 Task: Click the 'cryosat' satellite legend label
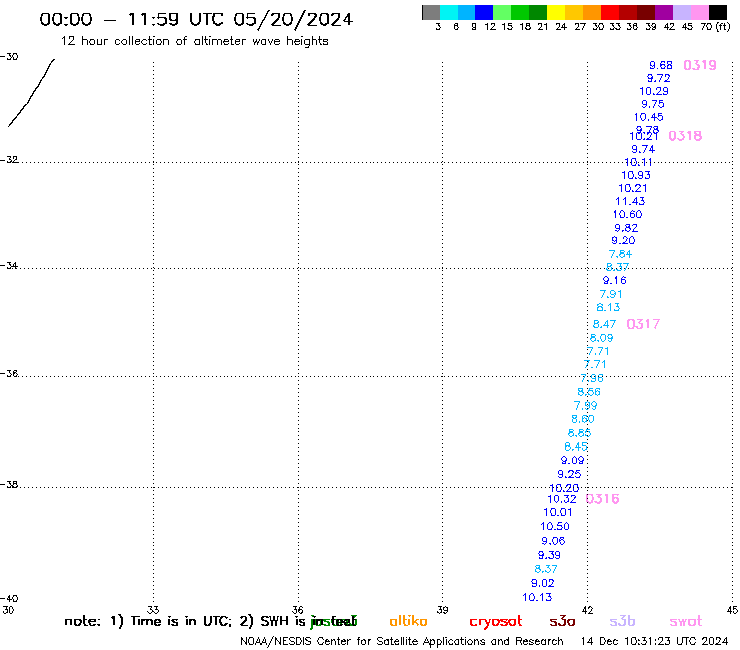pyautogui.click(x=496, y=622)
